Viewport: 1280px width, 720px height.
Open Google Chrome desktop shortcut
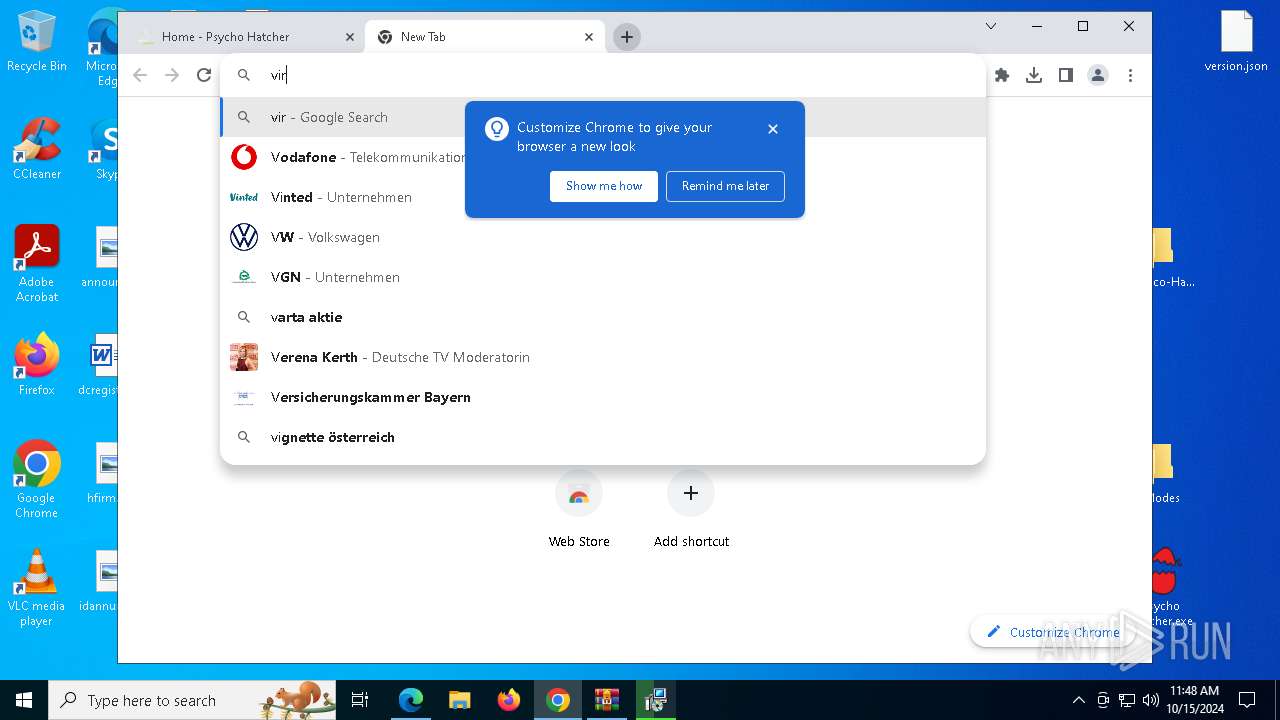pyautogui.click(x=37, y=480)
